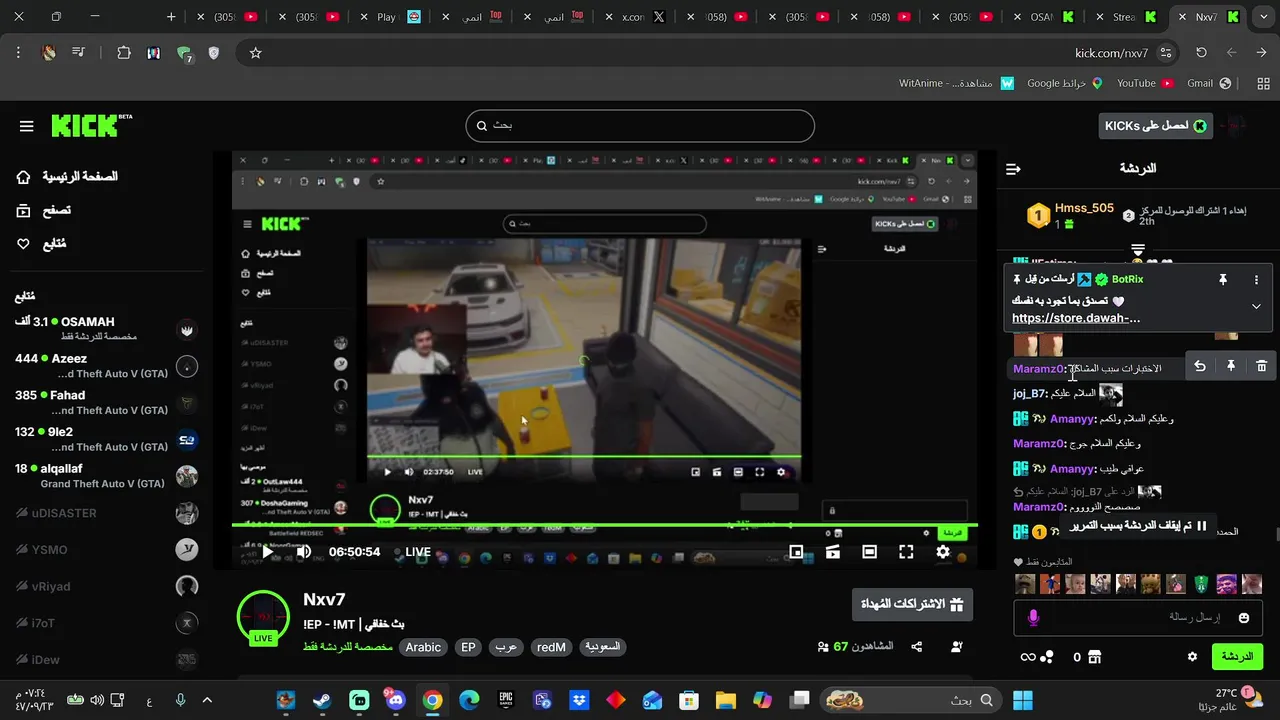The height and width of the screenshot is (720, 1280).
Task: Open vRiyad offline channel
Action: pos(105,586)
